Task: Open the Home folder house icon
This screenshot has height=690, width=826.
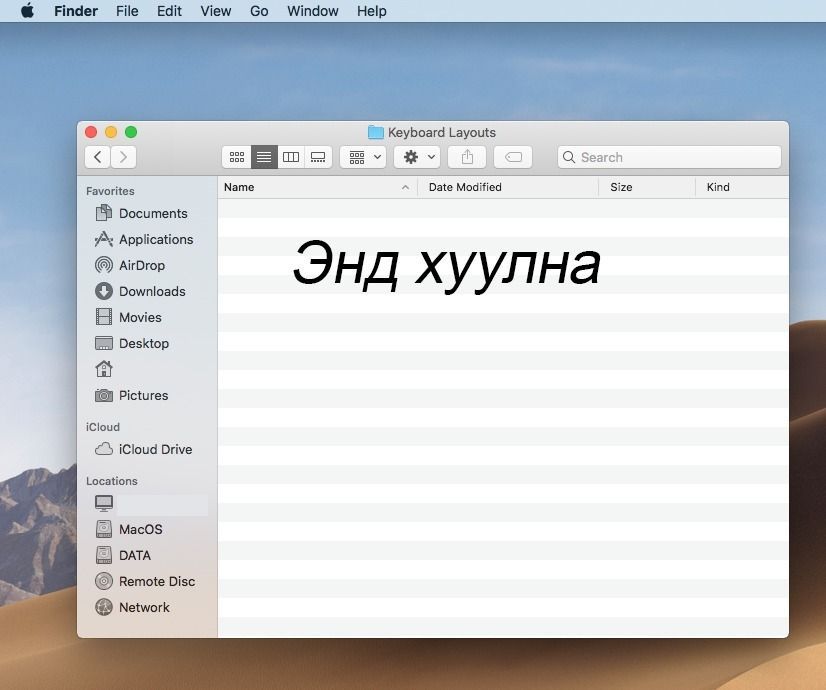Action: coord(104,369)
